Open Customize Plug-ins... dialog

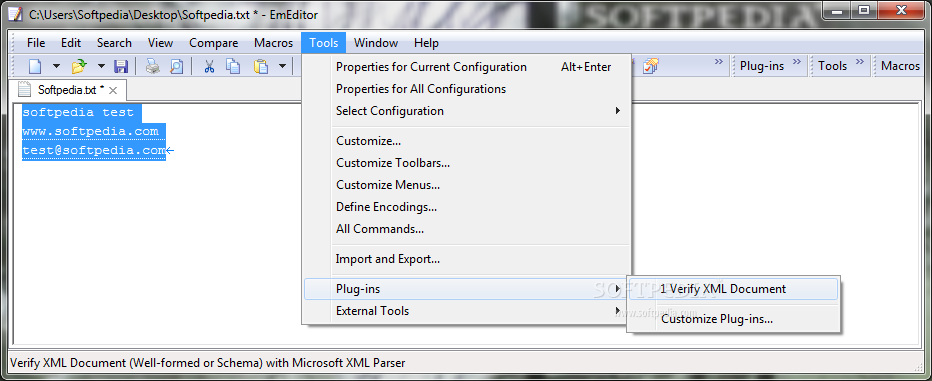(x=733, y=319)
